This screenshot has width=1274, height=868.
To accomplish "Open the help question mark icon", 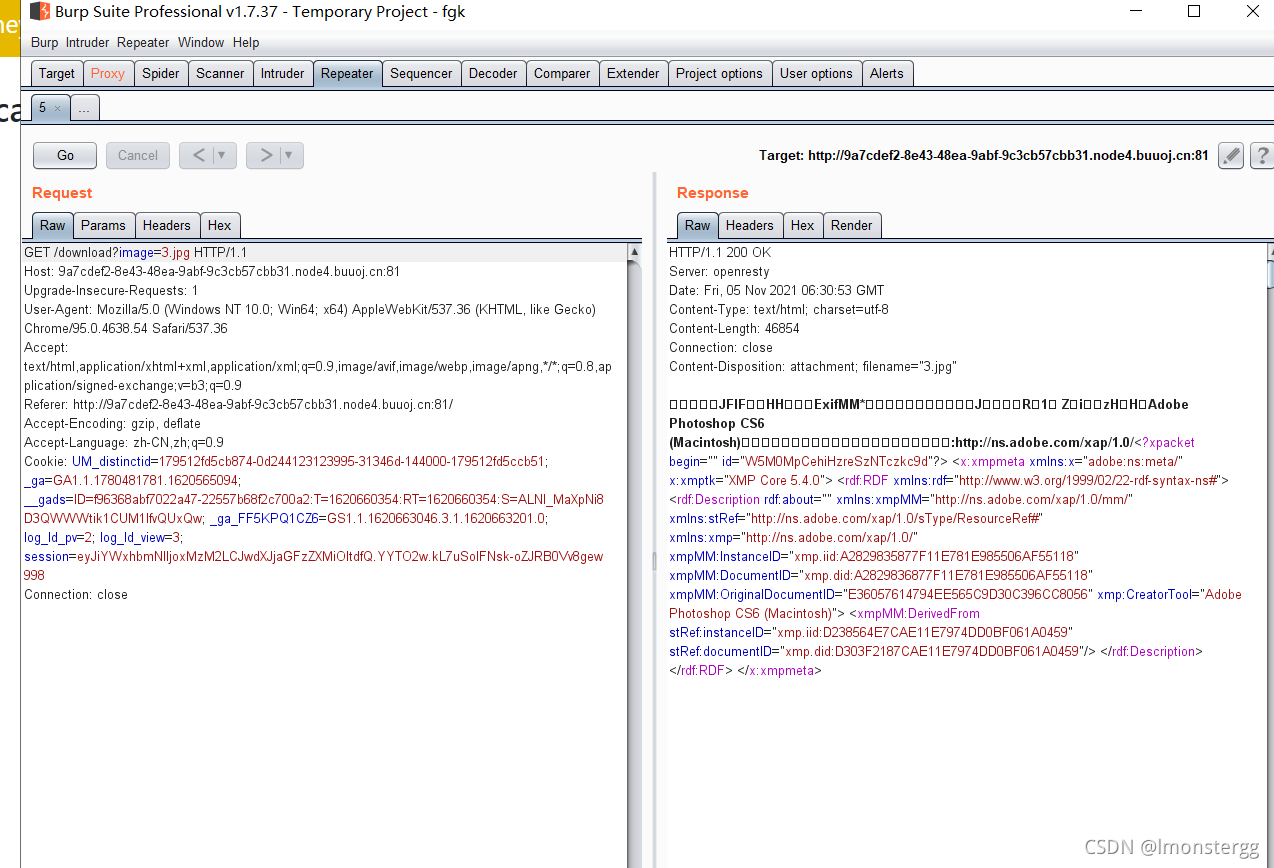I will click(x=1262, y=156).
